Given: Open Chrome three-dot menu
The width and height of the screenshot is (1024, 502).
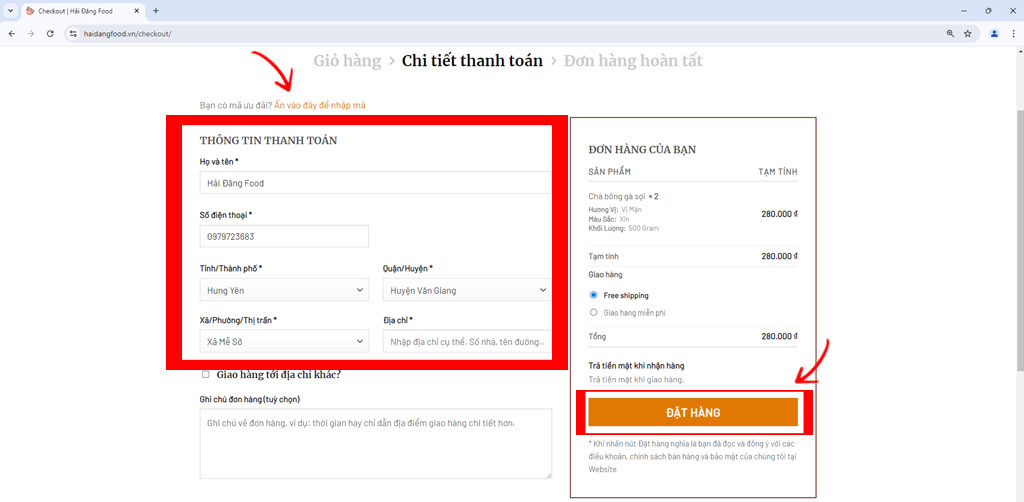Looking at the screenshot, I should point(1013,33).
